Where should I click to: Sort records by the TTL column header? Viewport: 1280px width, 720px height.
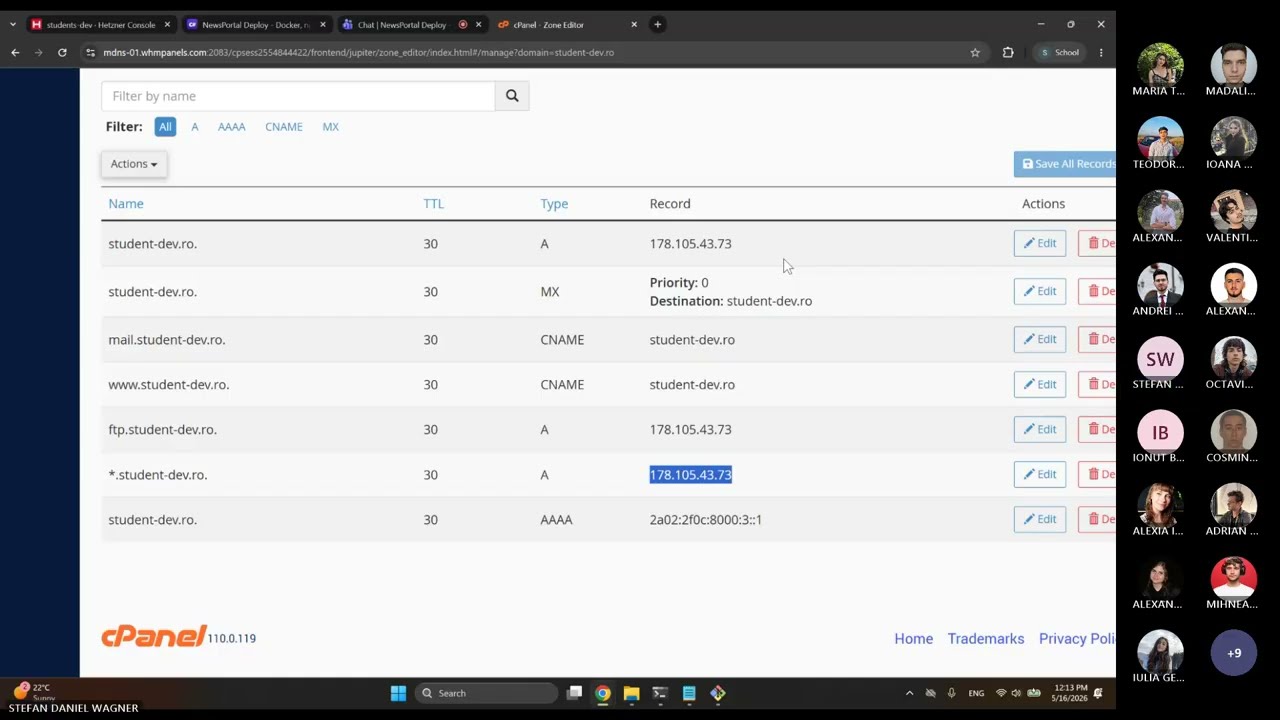click(433, 204)
